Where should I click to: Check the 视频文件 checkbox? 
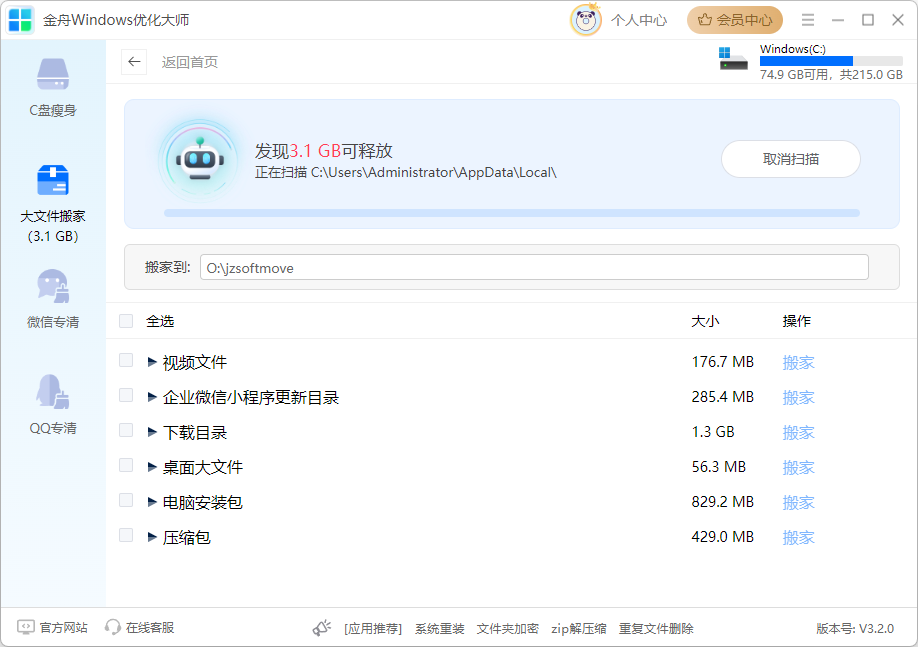coord(126,361)
